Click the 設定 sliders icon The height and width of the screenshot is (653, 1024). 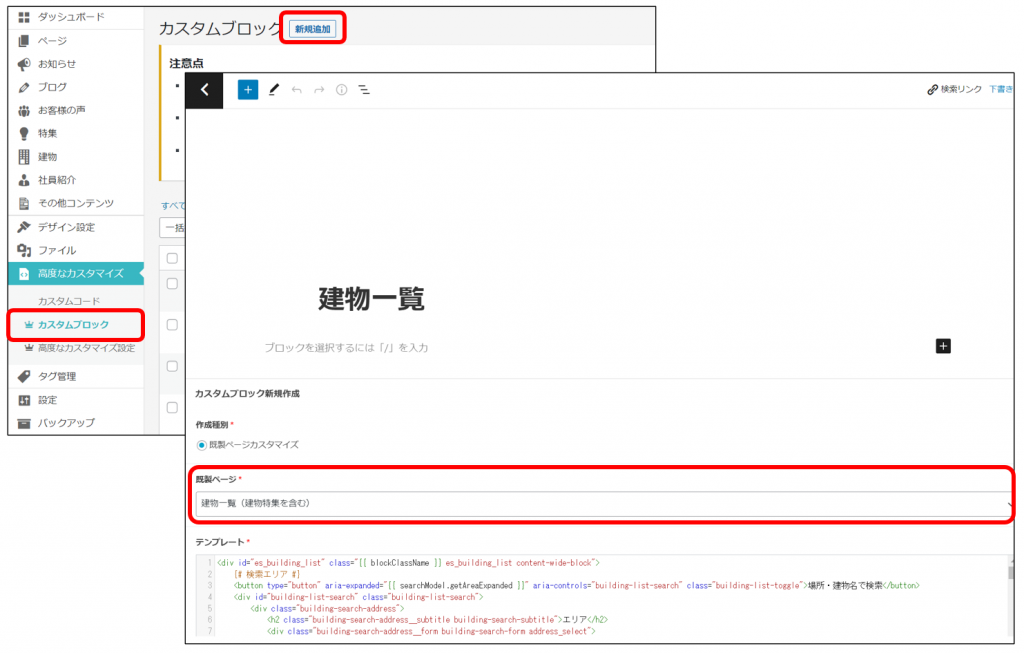(24, 400)
